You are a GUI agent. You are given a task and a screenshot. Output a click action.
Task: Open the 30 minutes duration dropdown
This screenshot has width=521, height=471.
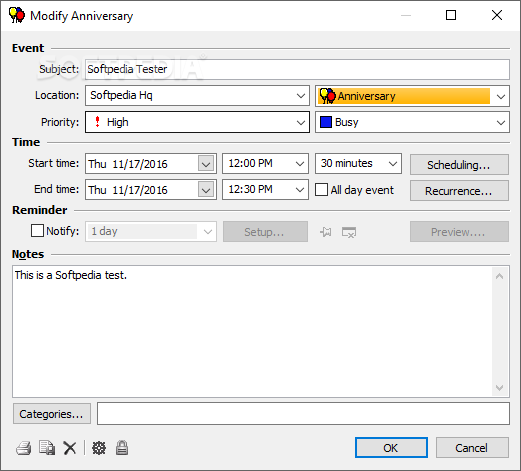[x=393, y=164]
